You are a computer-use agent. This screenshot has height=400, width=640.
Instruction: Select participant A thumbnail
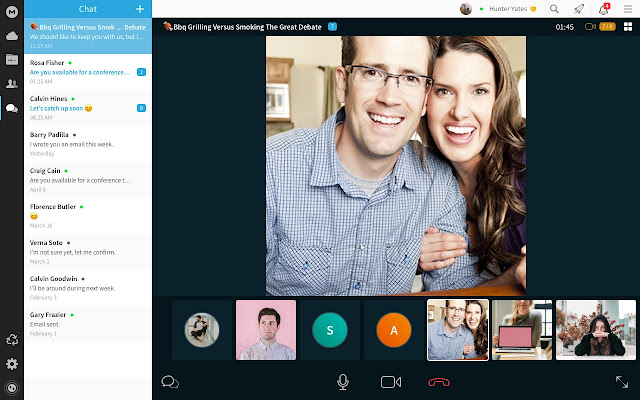pos(394,330)
